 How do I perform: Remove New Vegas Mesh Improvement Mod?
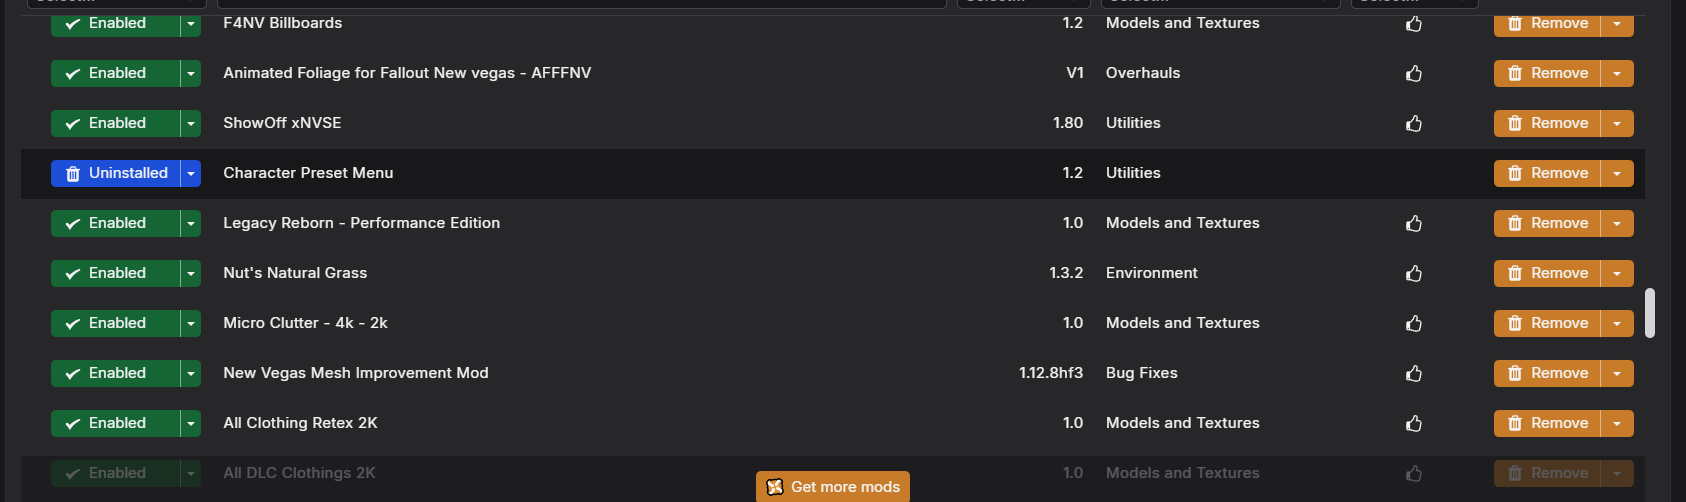pos(1547,373)
